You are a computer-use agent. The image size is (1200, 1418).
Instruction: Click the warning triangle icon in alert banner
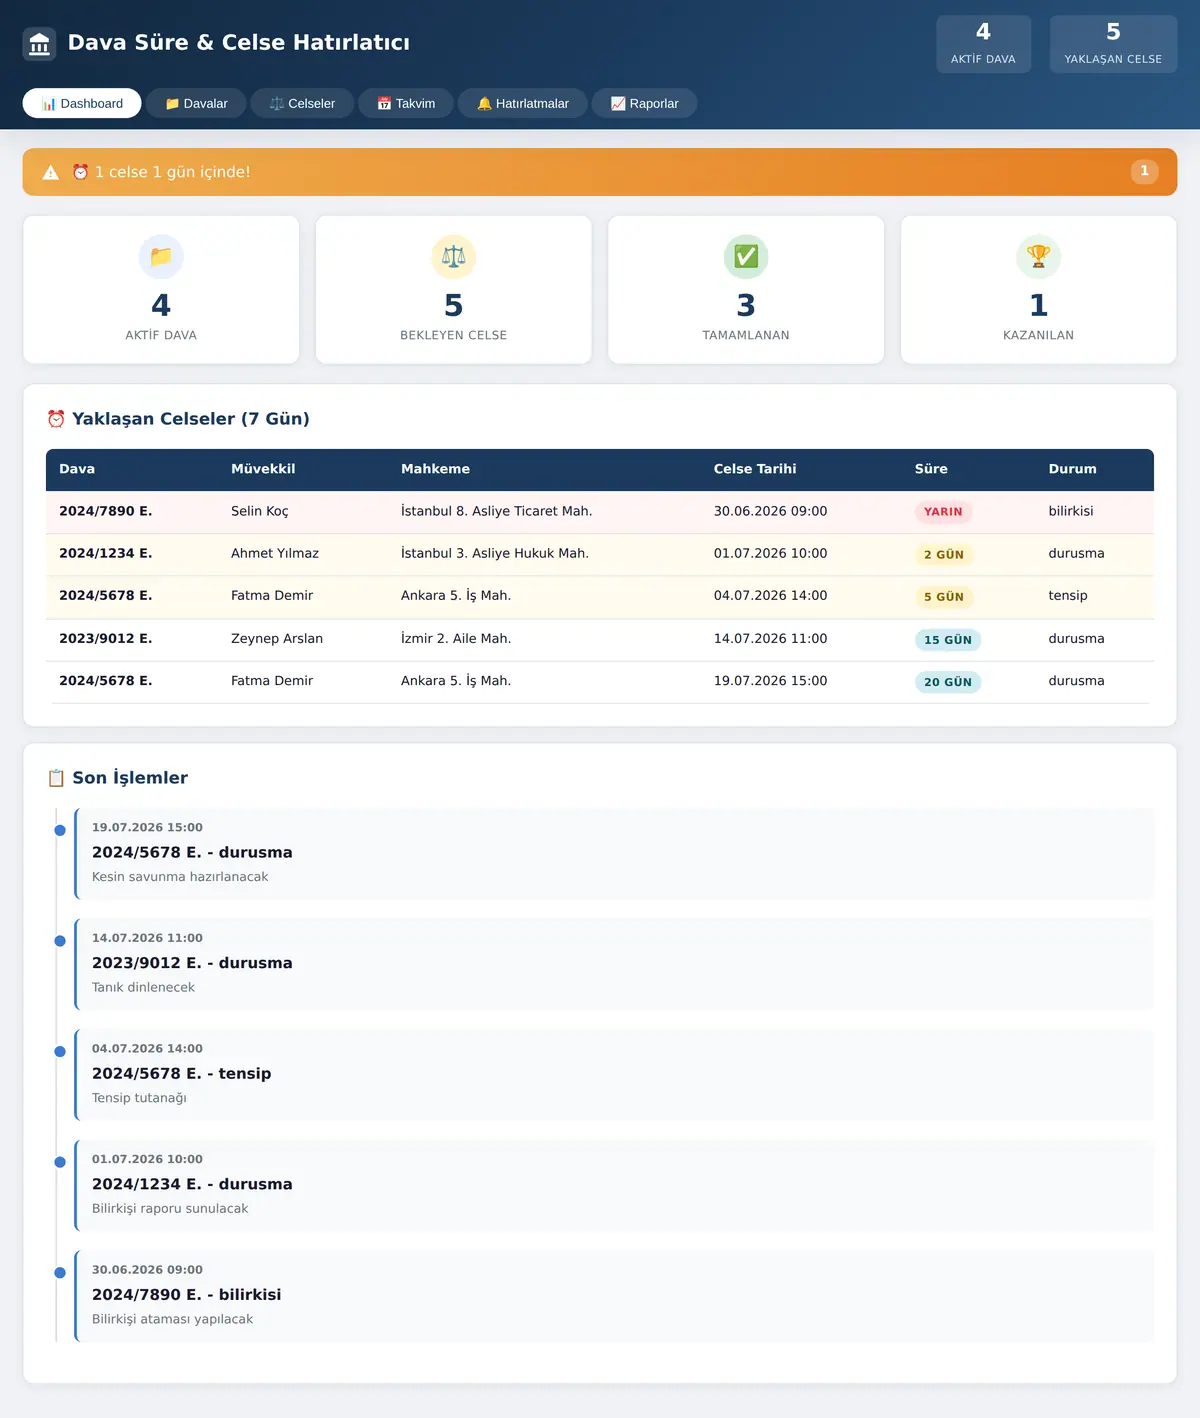coord(51,173)
